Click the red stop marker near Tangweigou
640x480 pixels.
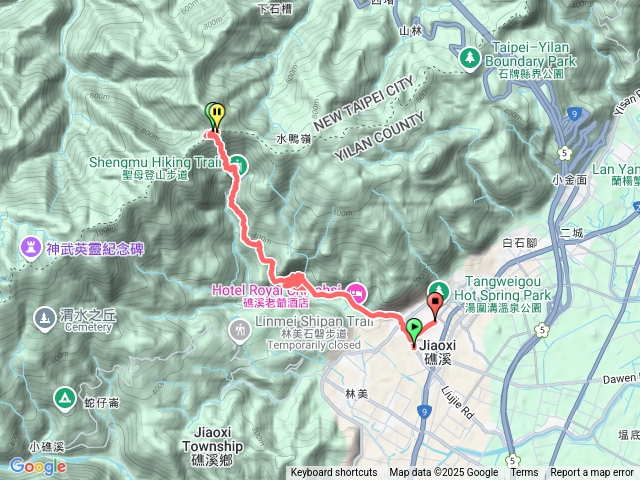435,302
